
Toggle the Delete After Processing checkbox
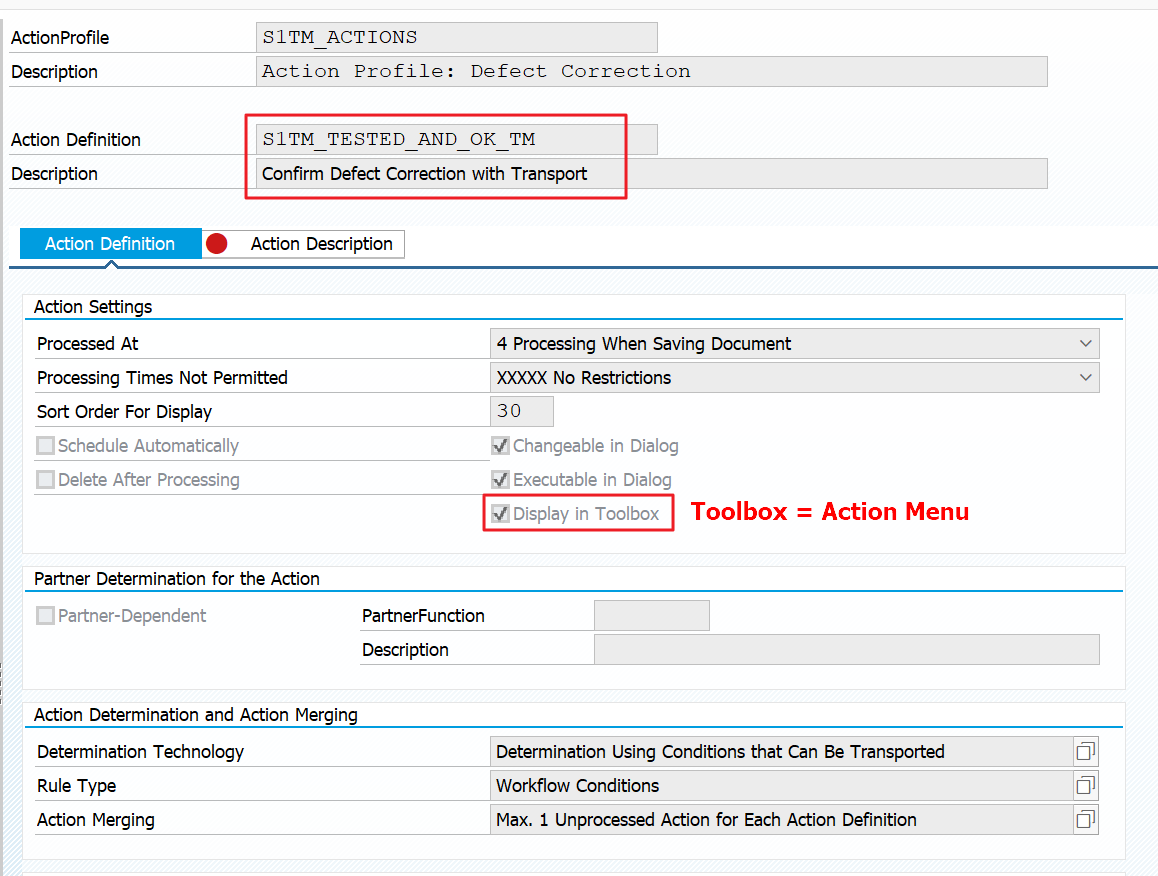(x=46, y=480)
